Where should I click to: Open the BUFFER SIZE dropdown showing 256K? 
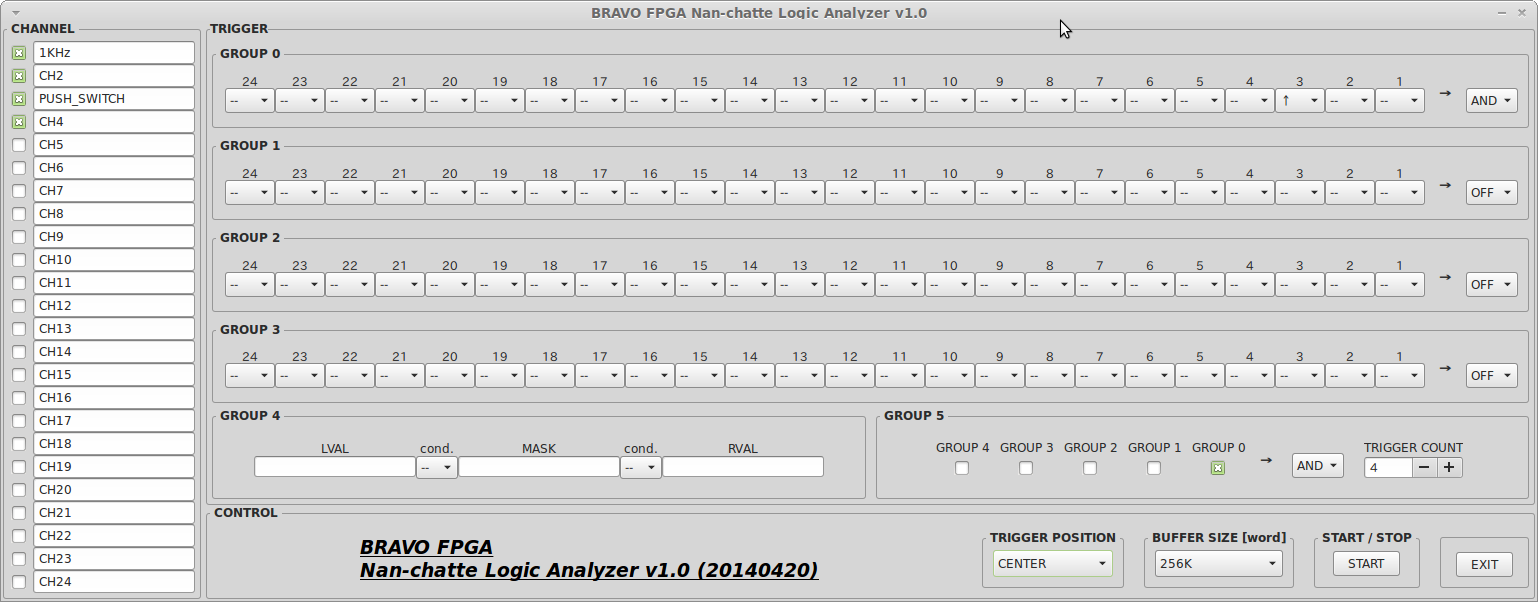coord(1218,563)
